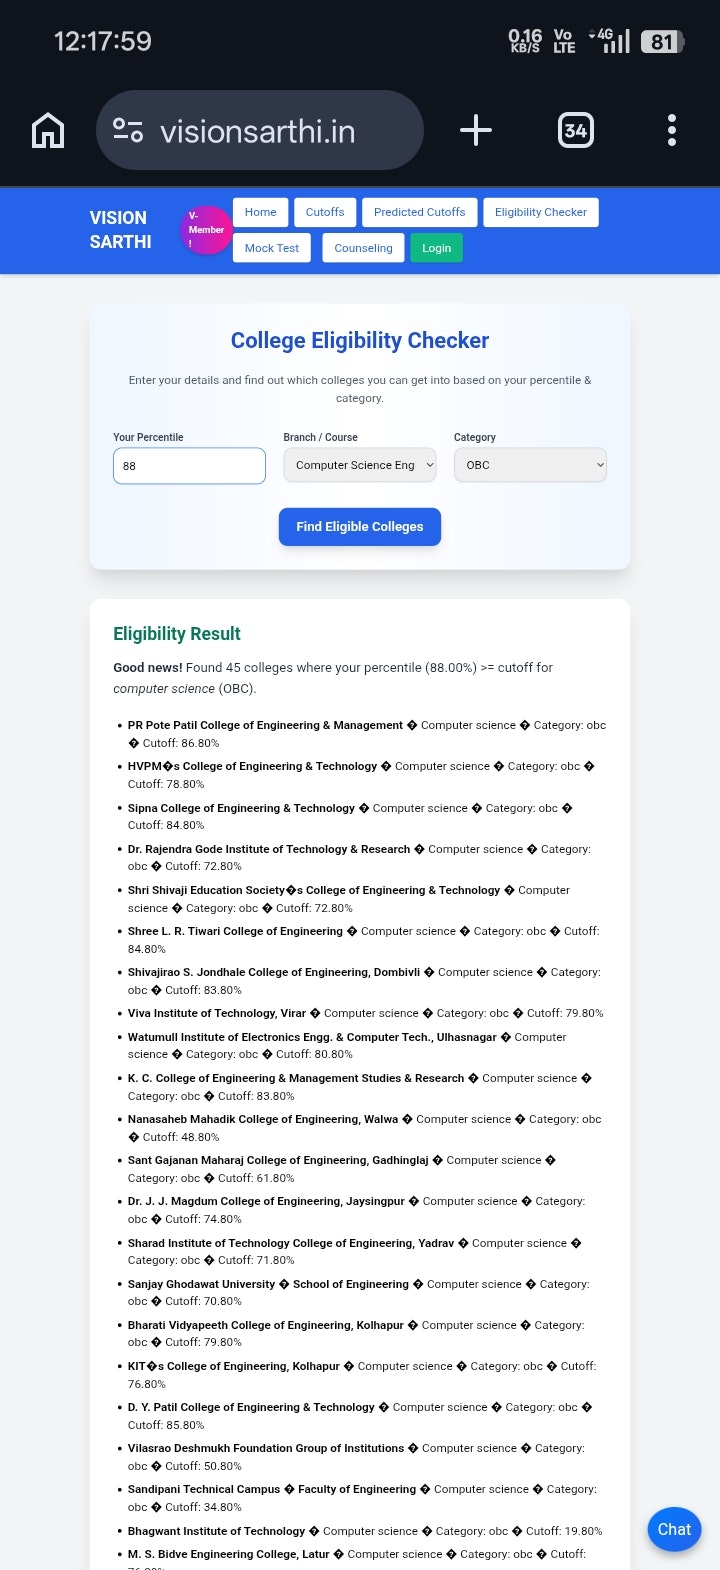This screenshot has width=720, height=1570.
Task: Open the Eligibility Checker section
Action: click(540, 212)
